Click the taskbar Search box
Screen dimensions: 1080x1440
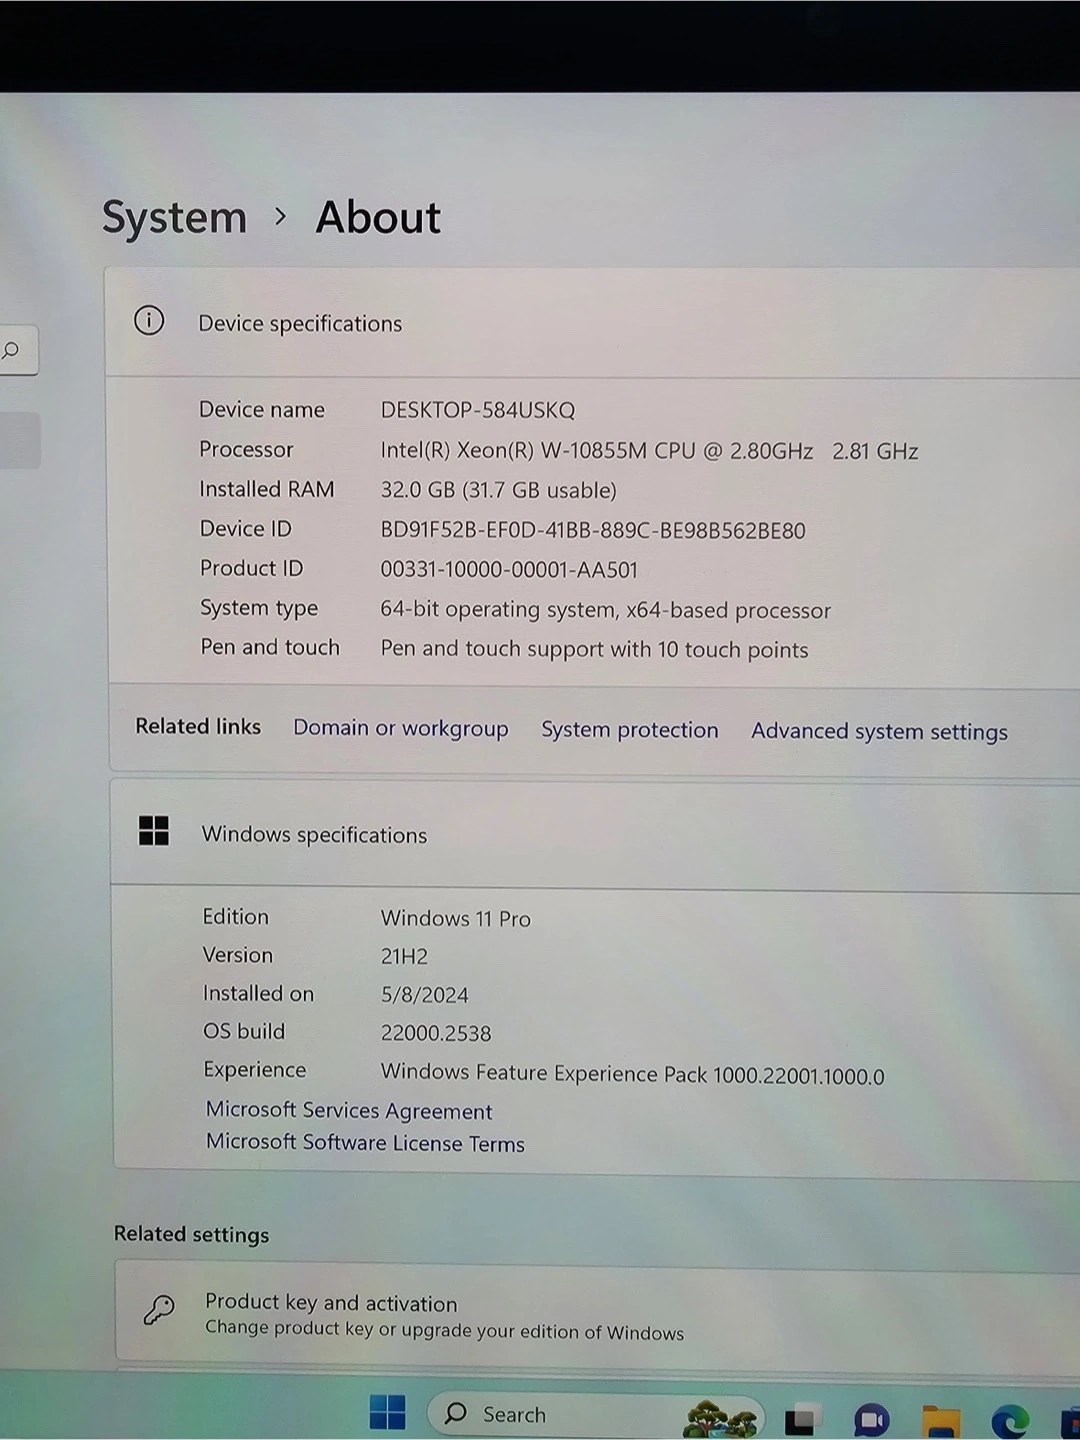(x=596, y=1415)
